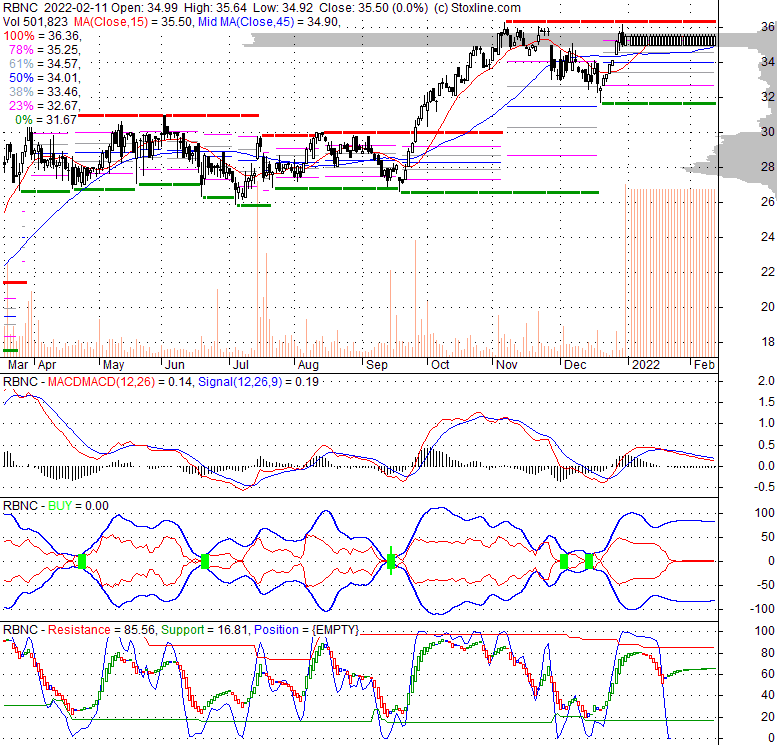The width and height of the screenshot is (778, 746).
Task: Click the Jul month axis label
Action: click(x=241, y=365)
